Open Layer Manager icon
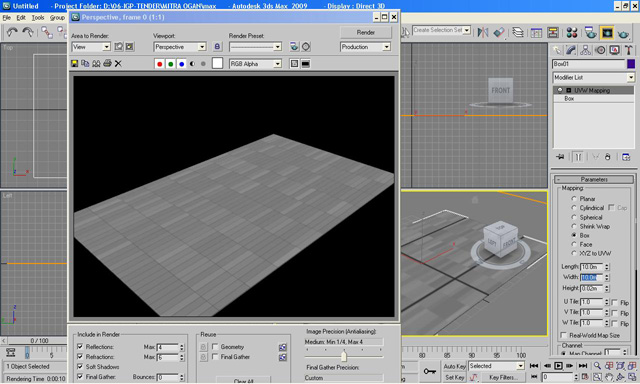640x384 pixels. pos(518,32)
